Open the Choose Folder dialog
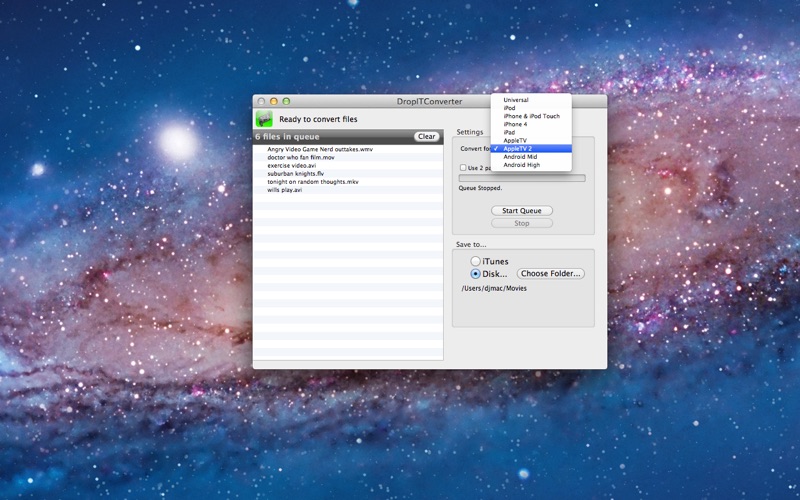 [x=551, y=274]
